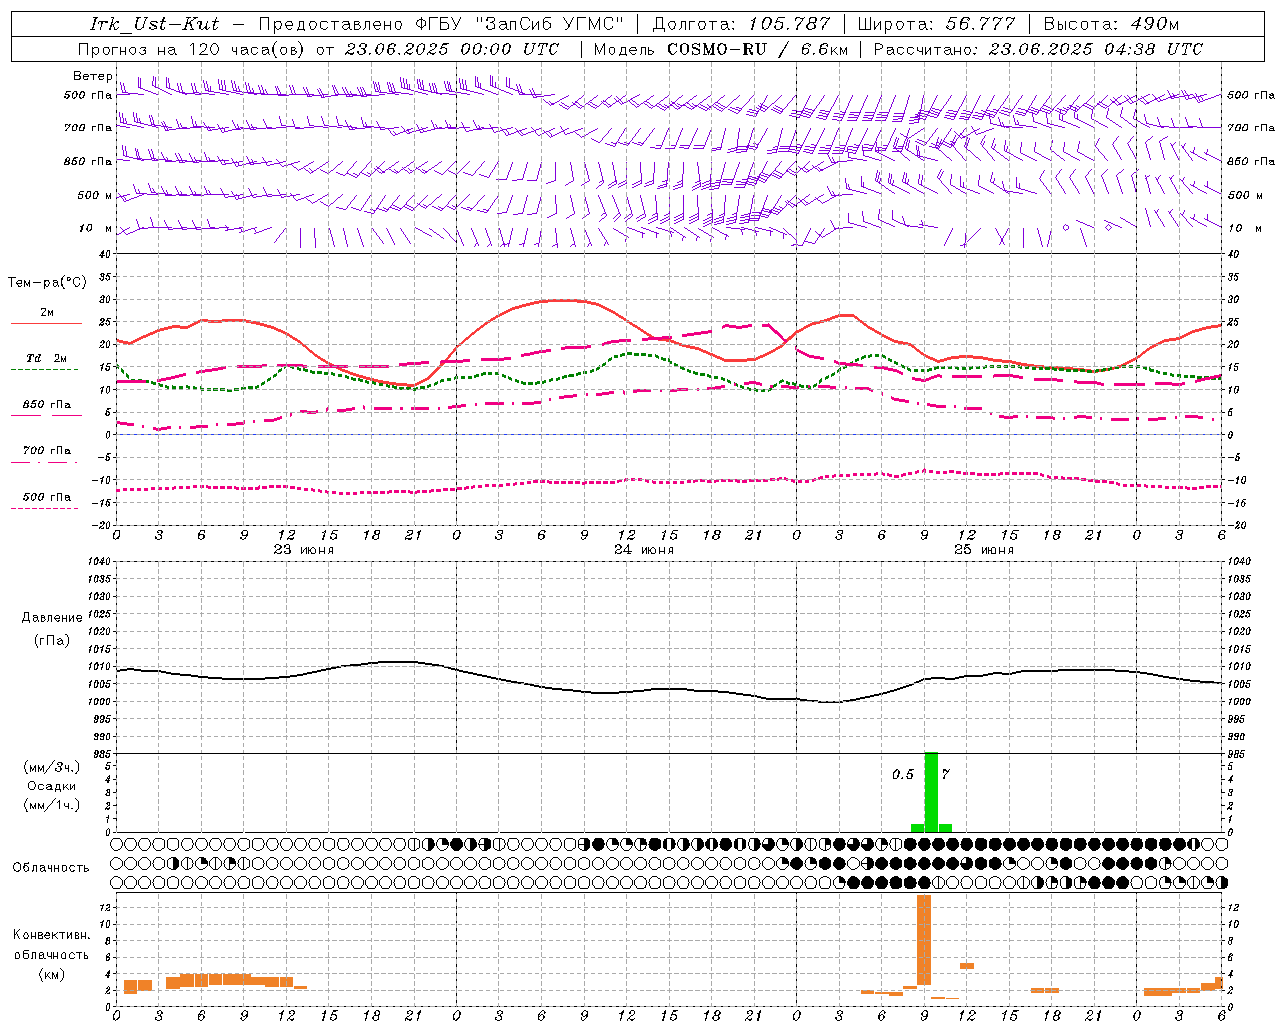Select the (мм/1ч.) precipitation unit label
Viewport: 1280px width, 1024px height.
tap(52, 805)
